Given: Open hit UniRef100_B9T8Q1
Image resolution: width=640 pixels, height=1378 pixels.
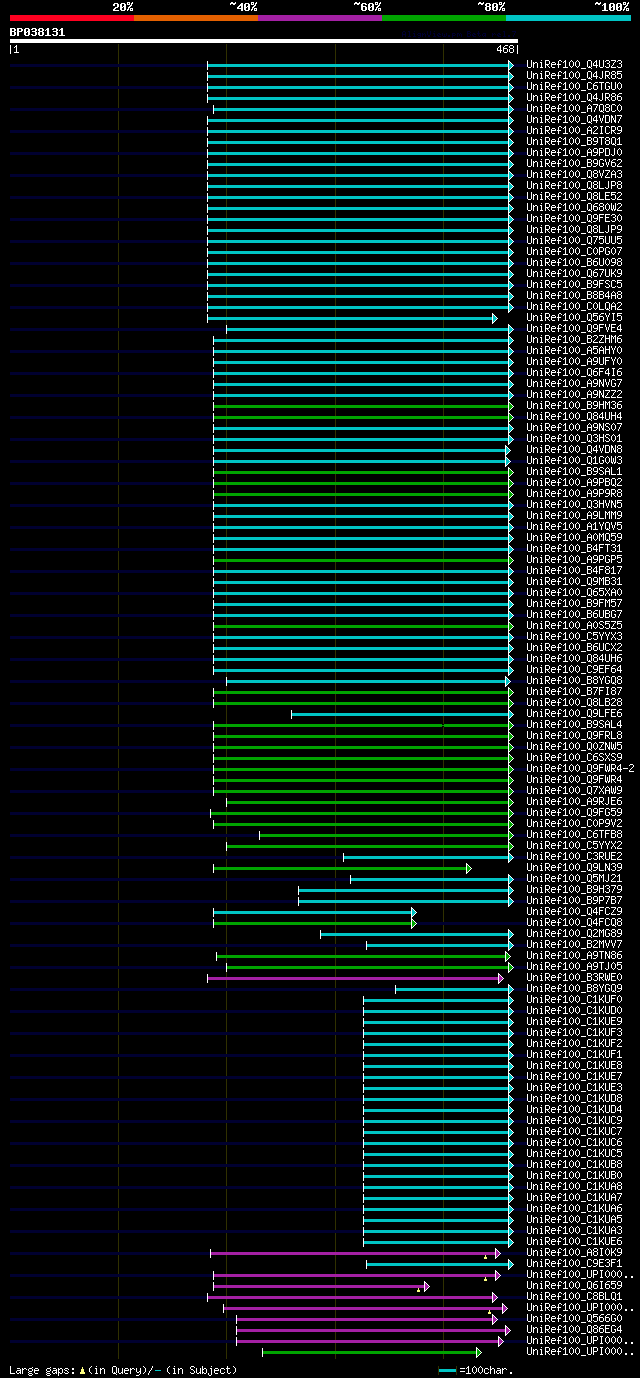Looking at the screenshot, I should [x=574, y=141].
